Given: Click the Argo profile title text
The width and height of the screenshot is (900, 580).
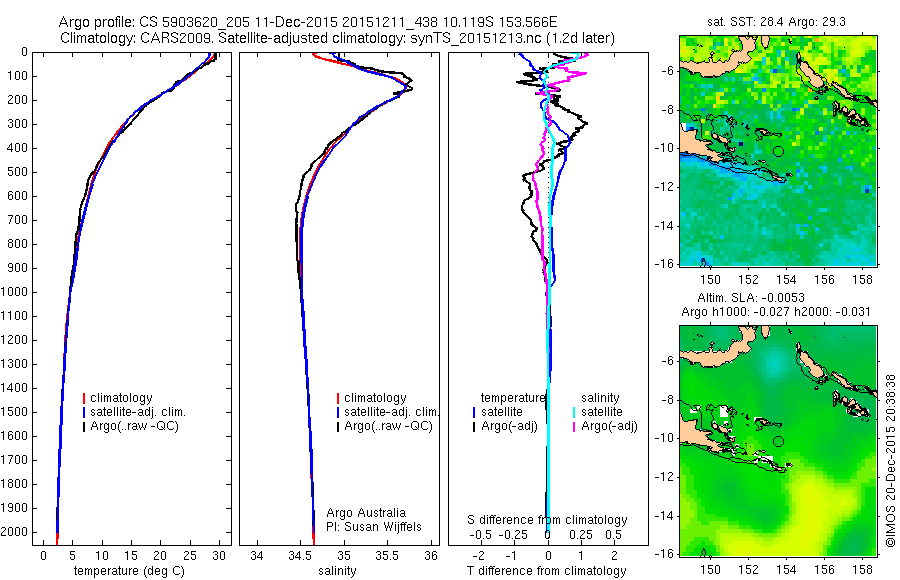Looking at the screenshot, I should (308, 22).
